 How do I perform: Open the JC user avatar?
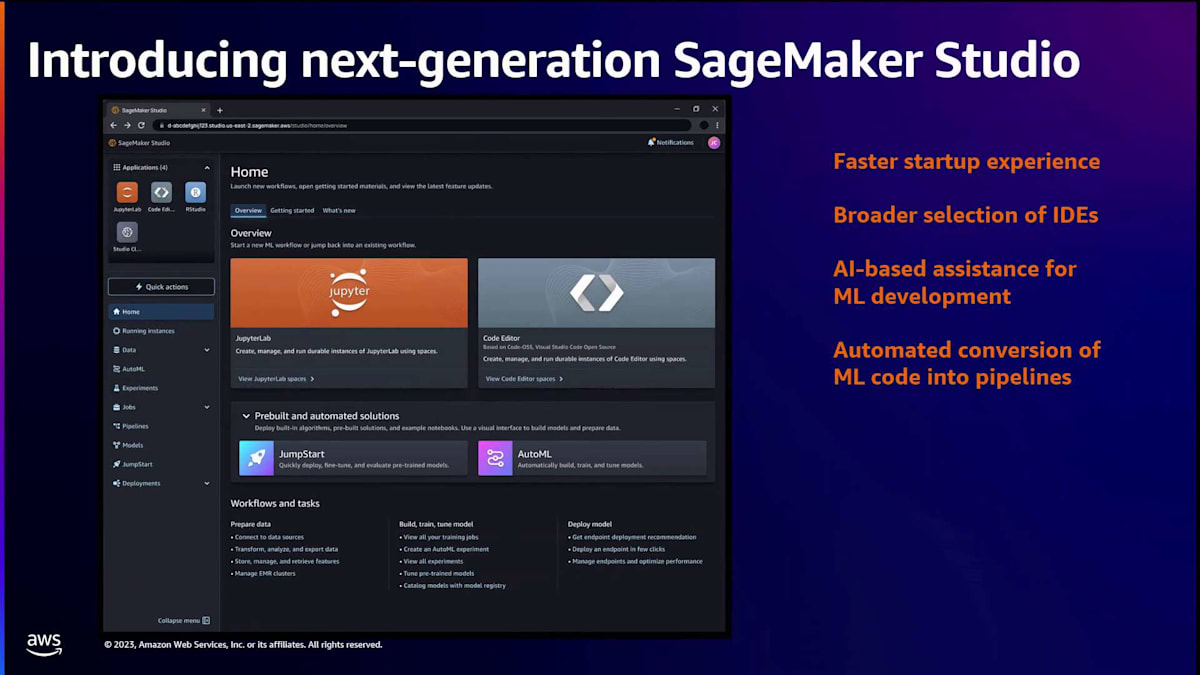tap(713, 142)
